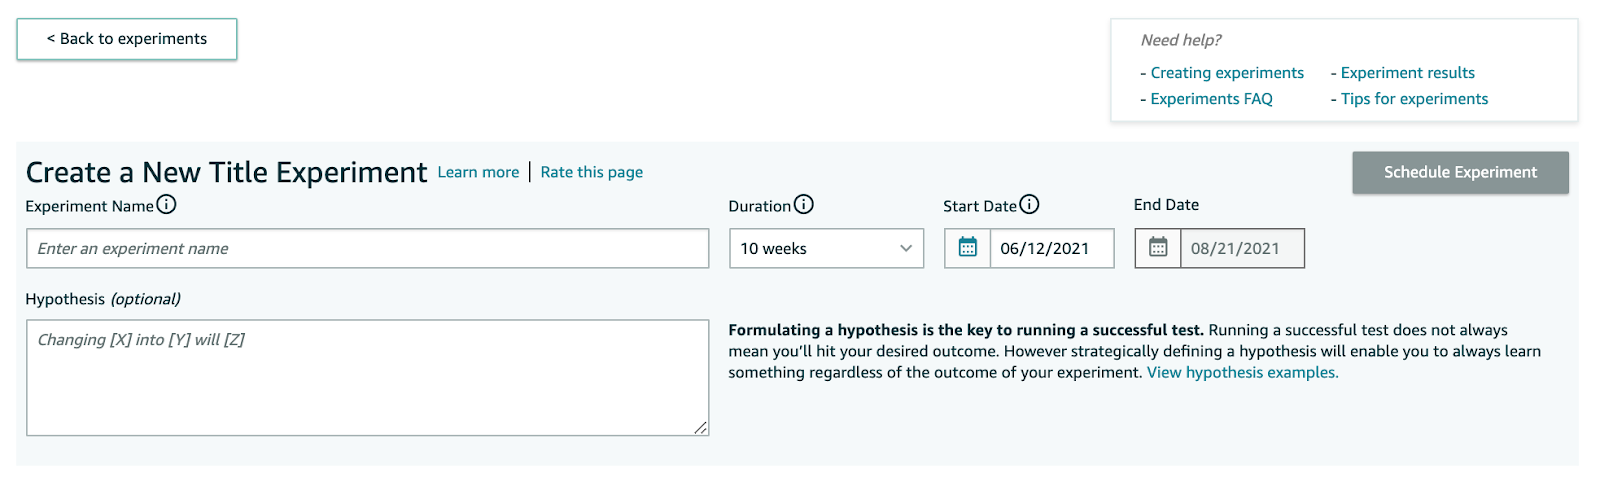
Task: Click the Start Date info icon
Action: [x=1029, y=205]
